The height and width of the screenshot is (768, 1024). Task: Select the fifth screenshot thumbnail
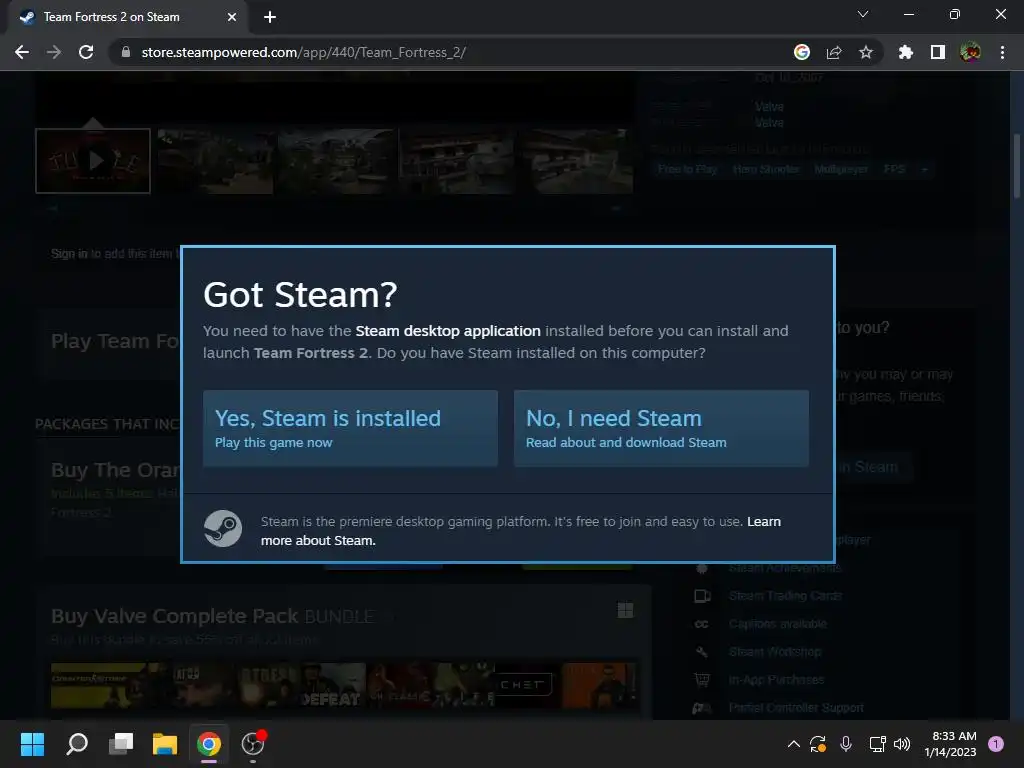577,161
